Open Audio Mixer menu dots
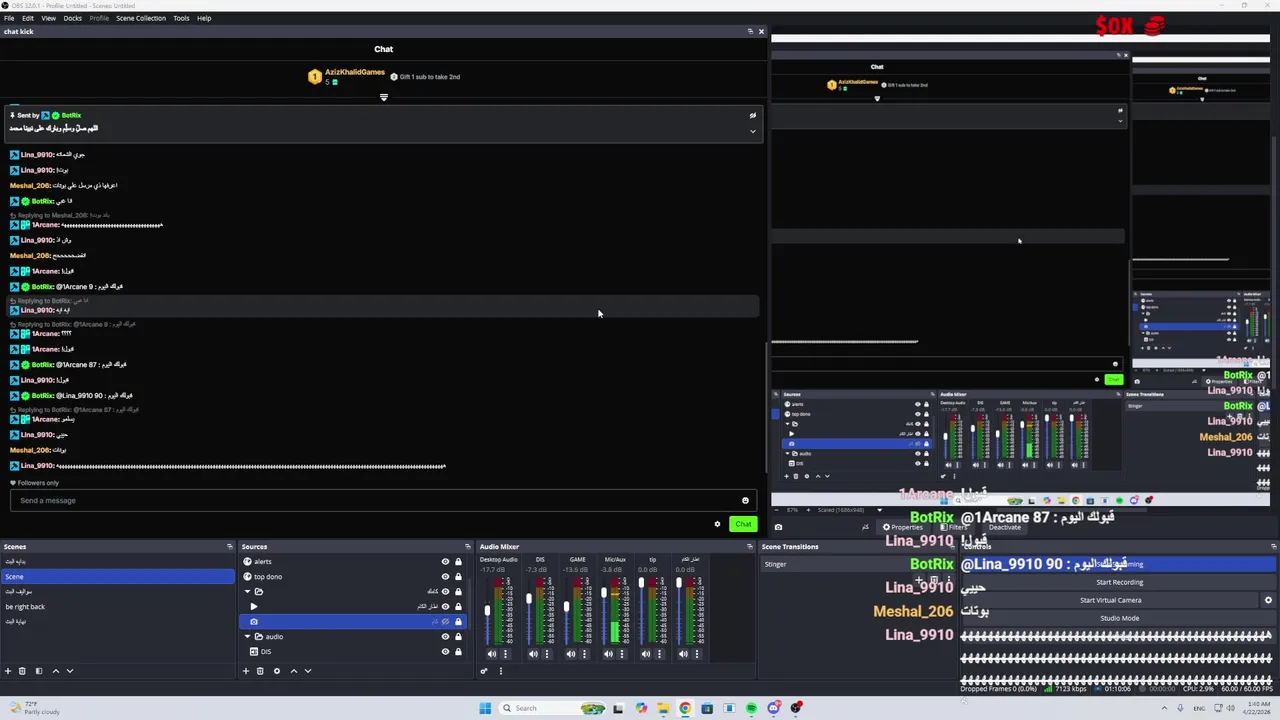This screenshot has width=1280, height=720. 500,671
